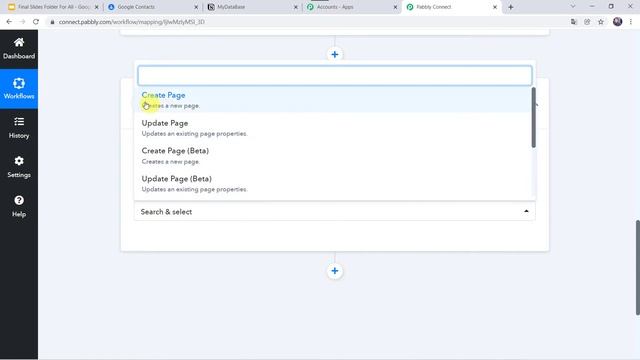Close the Google Contacts tab

[x=196, y=7]
